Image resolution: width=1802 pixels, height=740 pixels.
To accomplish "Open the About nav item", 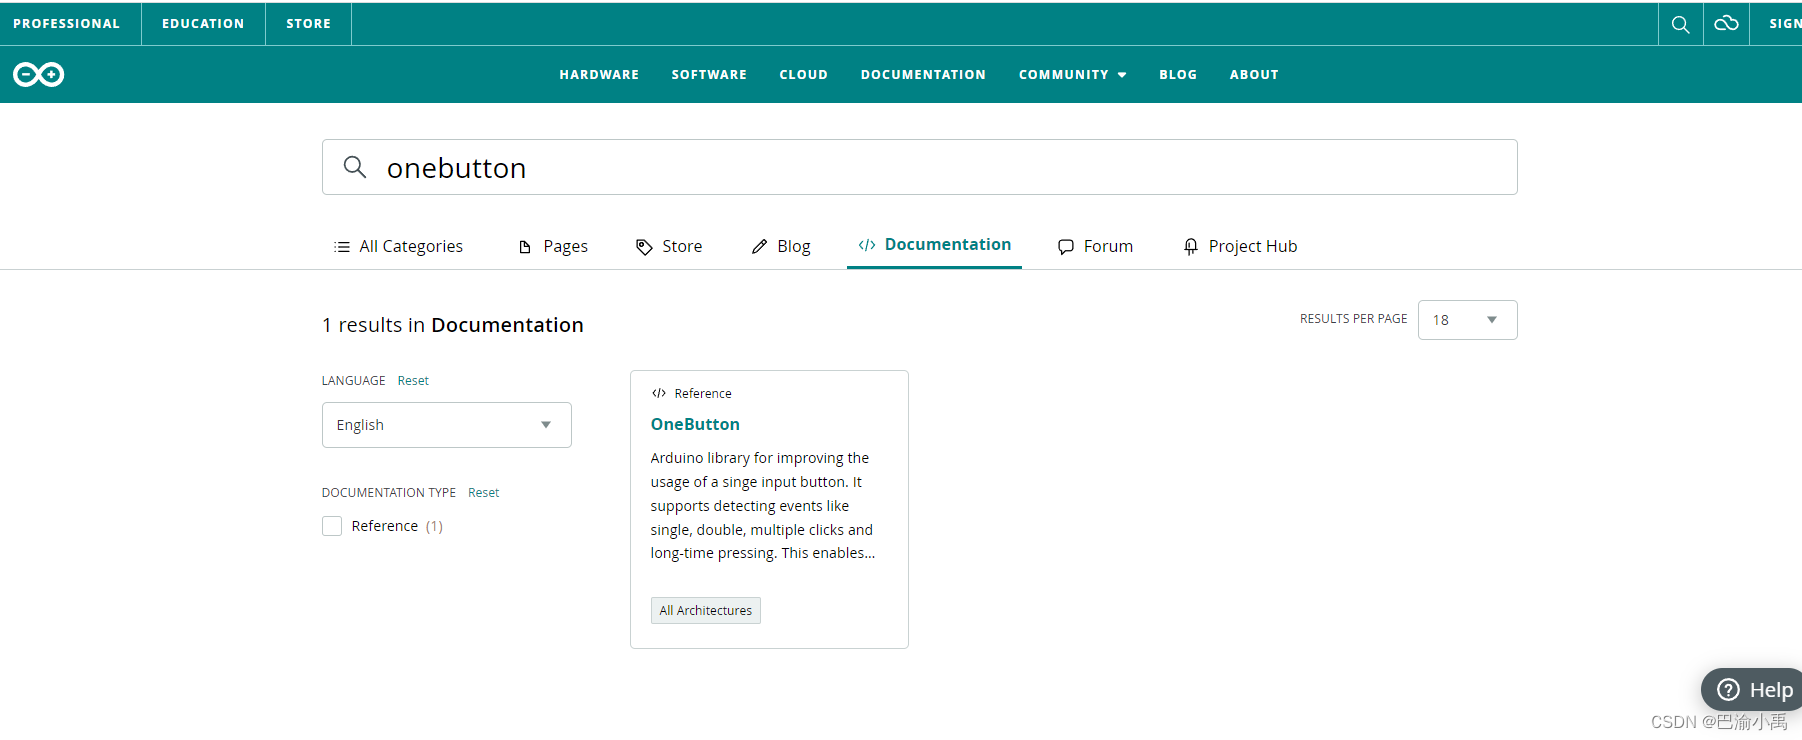I will point(1254,75).
